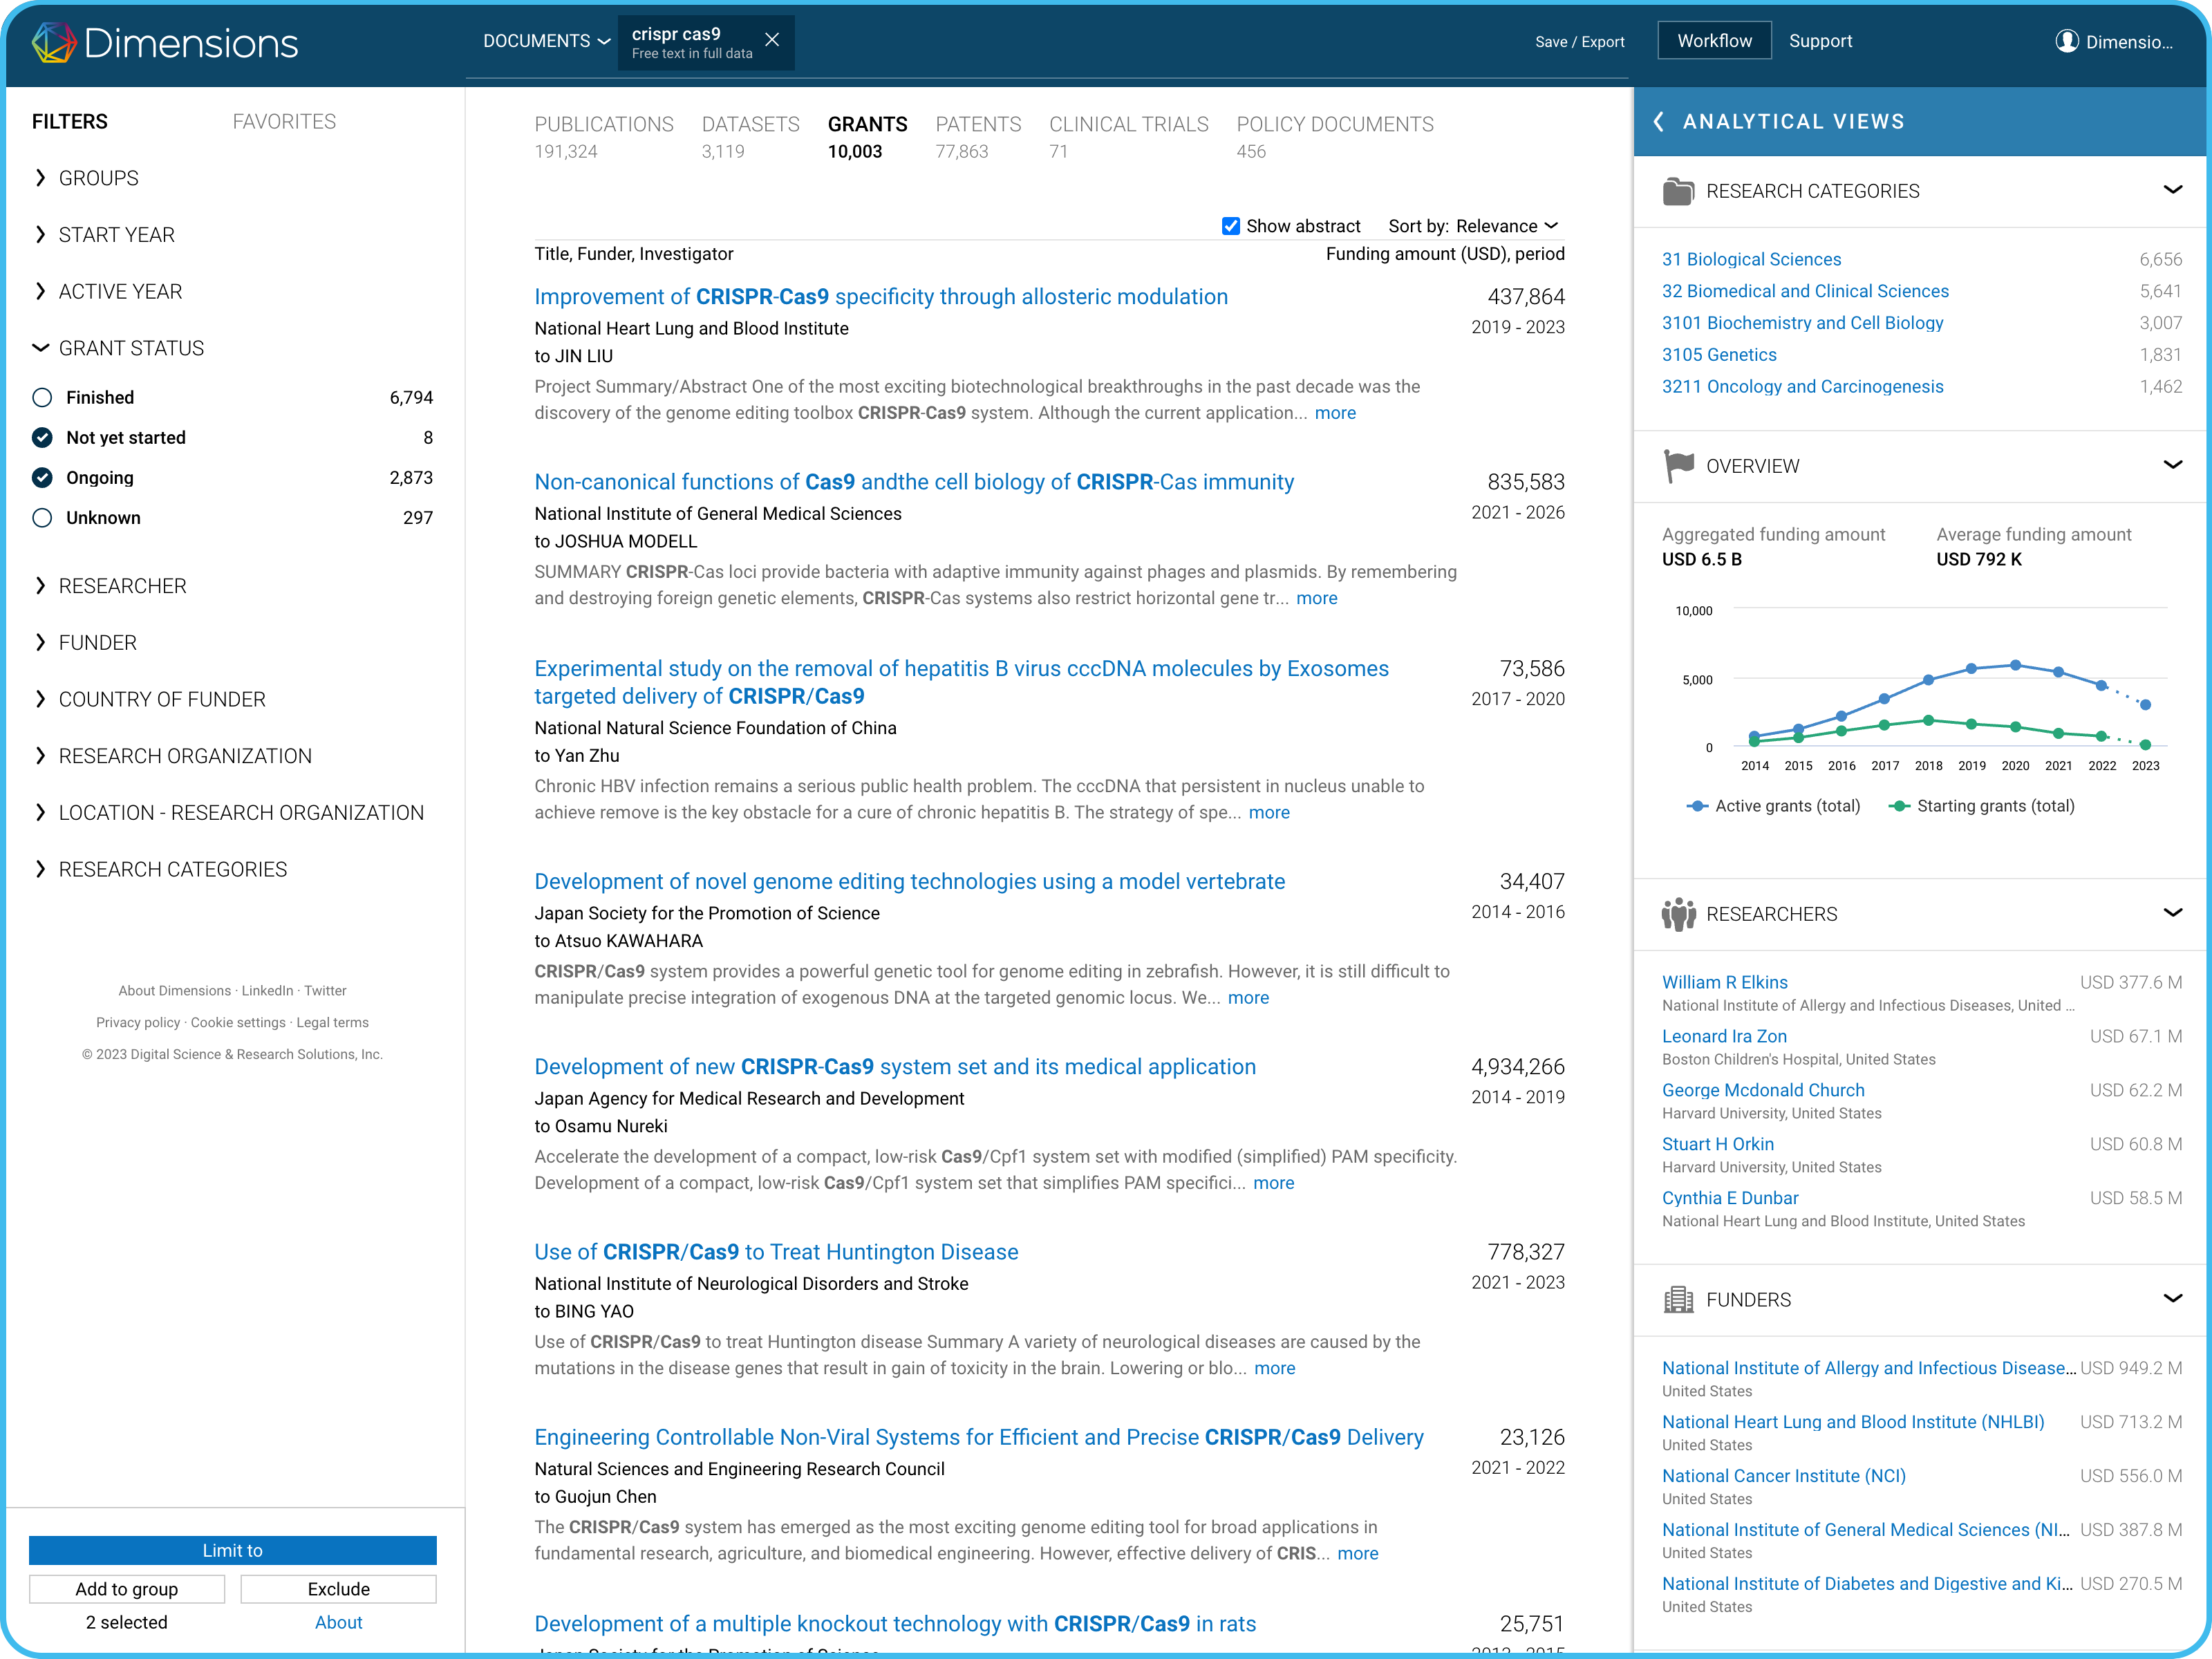Open the Documents search scope dropdown

click(x=546, y=41)
